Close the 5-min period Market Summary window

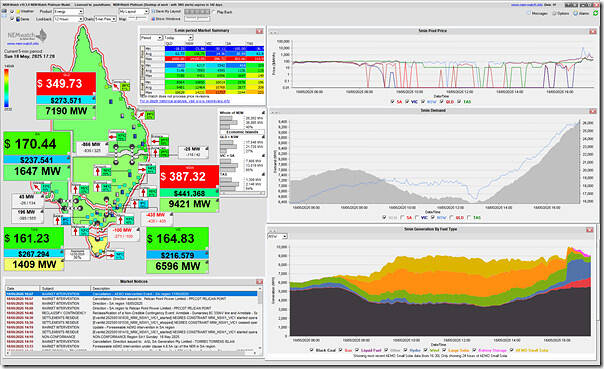[x=259, y=31]
